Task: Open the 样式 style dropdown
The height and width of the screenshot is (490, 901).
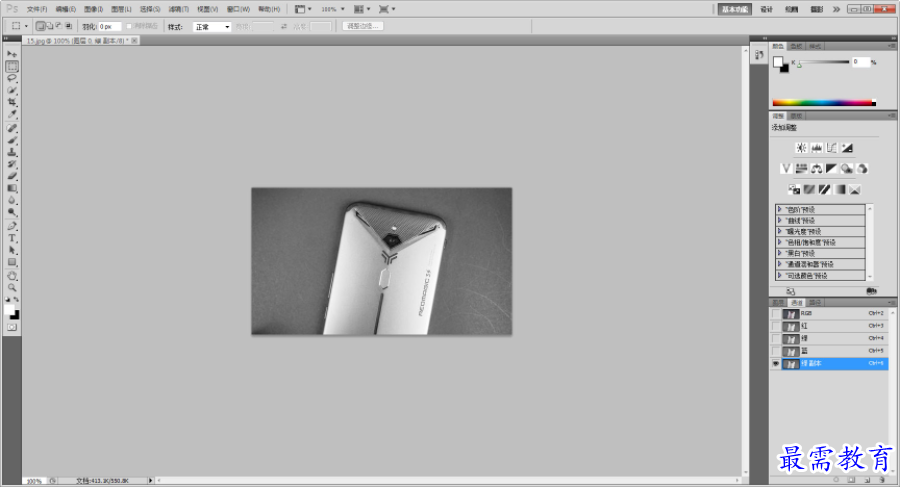Action: [211, 27]
